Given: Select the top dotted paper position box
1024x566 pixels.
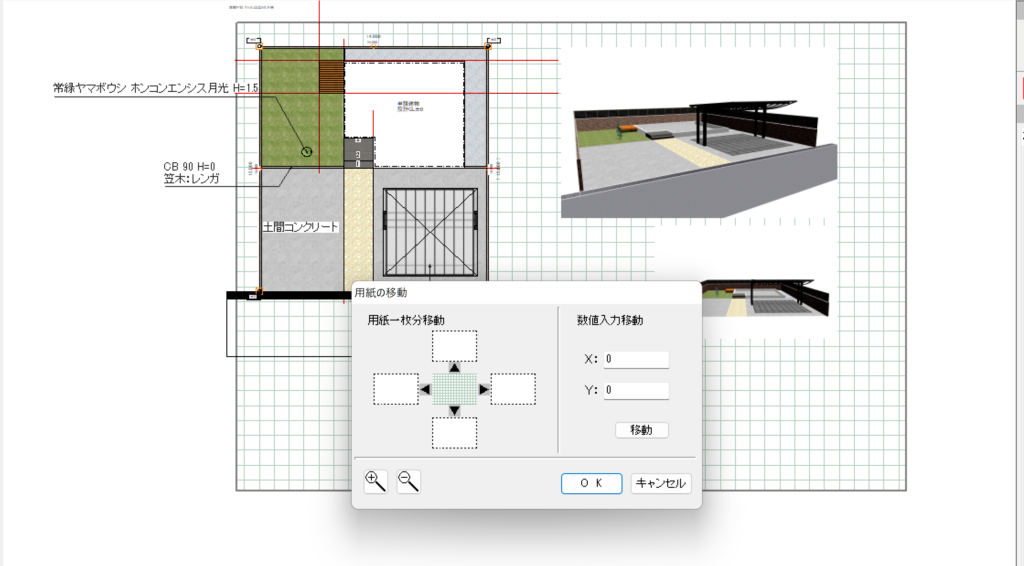Looking at the screenshot, I should pyautogui.click(x=454, y=346).
